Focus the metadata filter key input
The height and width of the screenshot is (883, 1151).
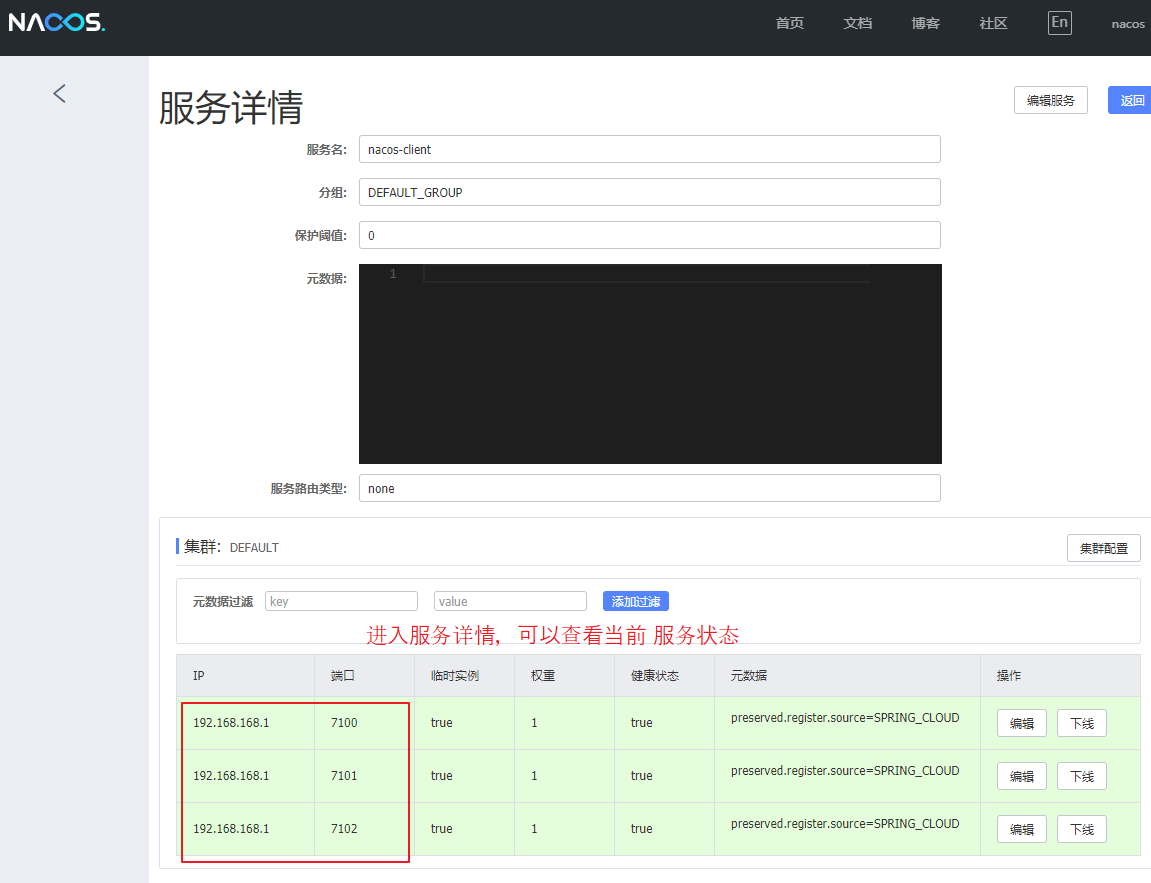pos(341,601)
